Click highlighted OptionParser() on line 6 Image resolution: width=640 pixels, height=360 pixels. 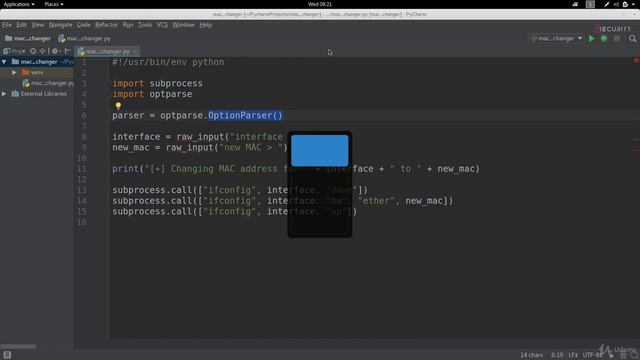tap(245, 116)
